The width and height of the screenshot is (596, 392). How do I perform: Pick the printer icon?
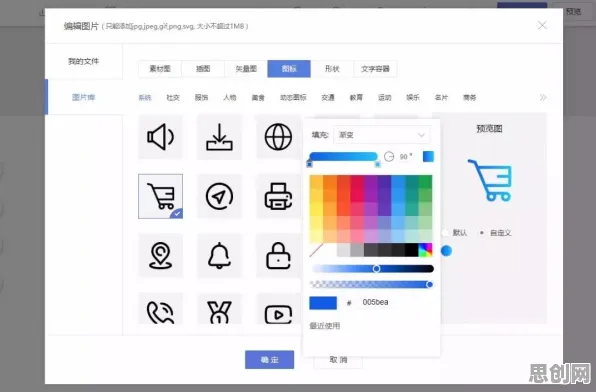278,196
